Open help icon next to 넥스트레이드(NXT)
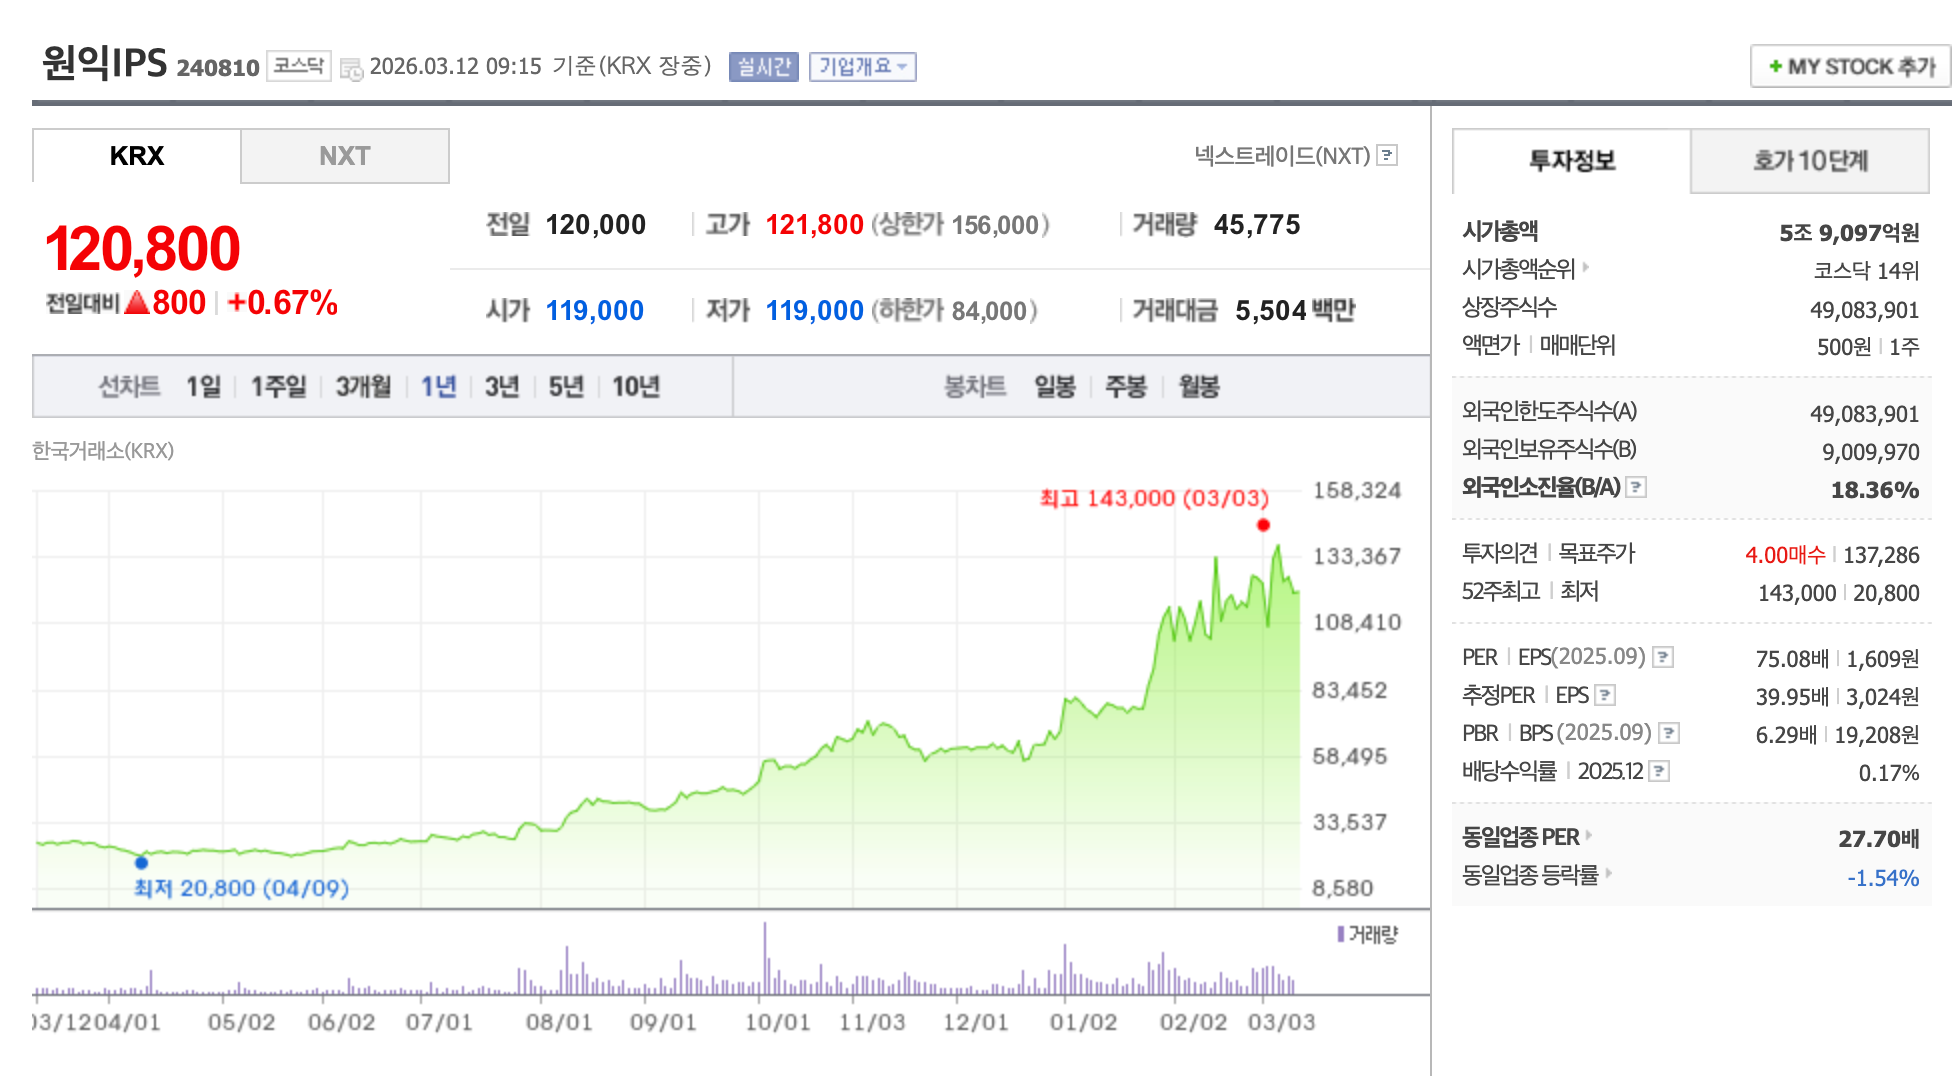 pyautogui.click(x=1387, y=155)
